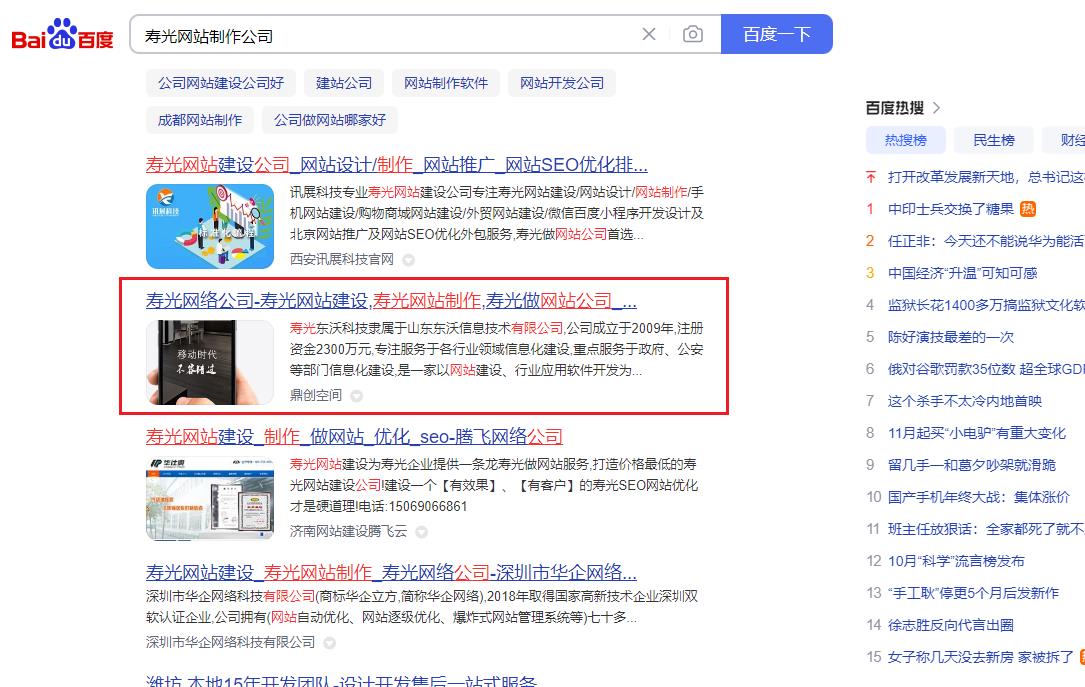The width and height of the screenshot is (1085, 687).
Task: Open the 百度热搜 heading link
Action: [895, 108]
